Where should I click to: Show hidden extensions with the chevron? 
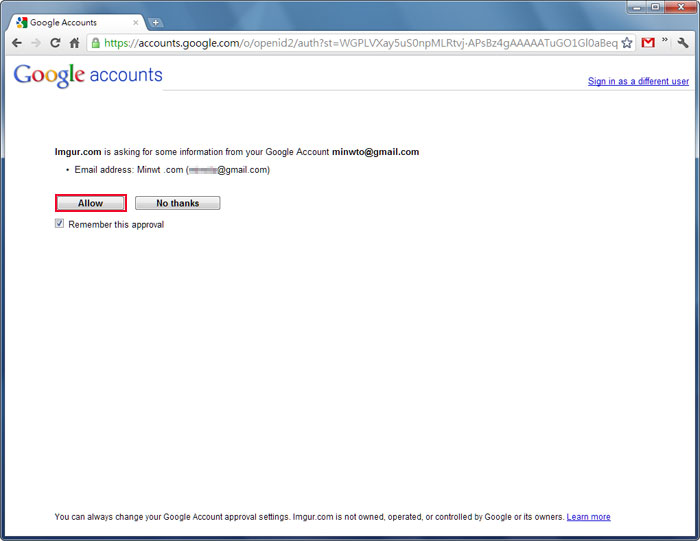click(x=665, y=40)
